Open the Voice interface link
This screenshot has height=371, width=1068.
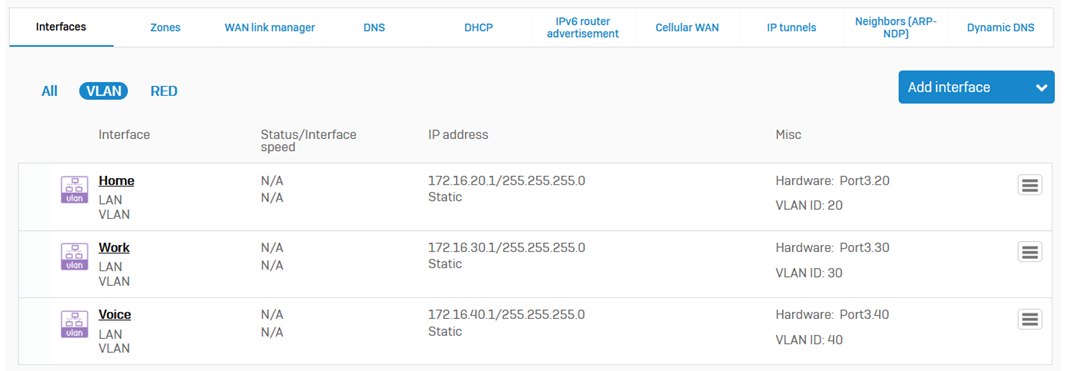click(114, 315)
